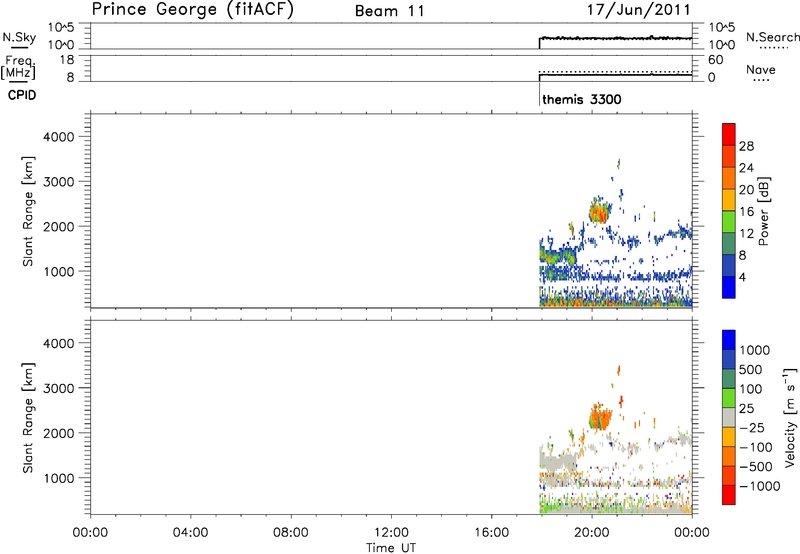Click the date '17/Jun/2011'

pyautogui.click(x=639, y=10)
